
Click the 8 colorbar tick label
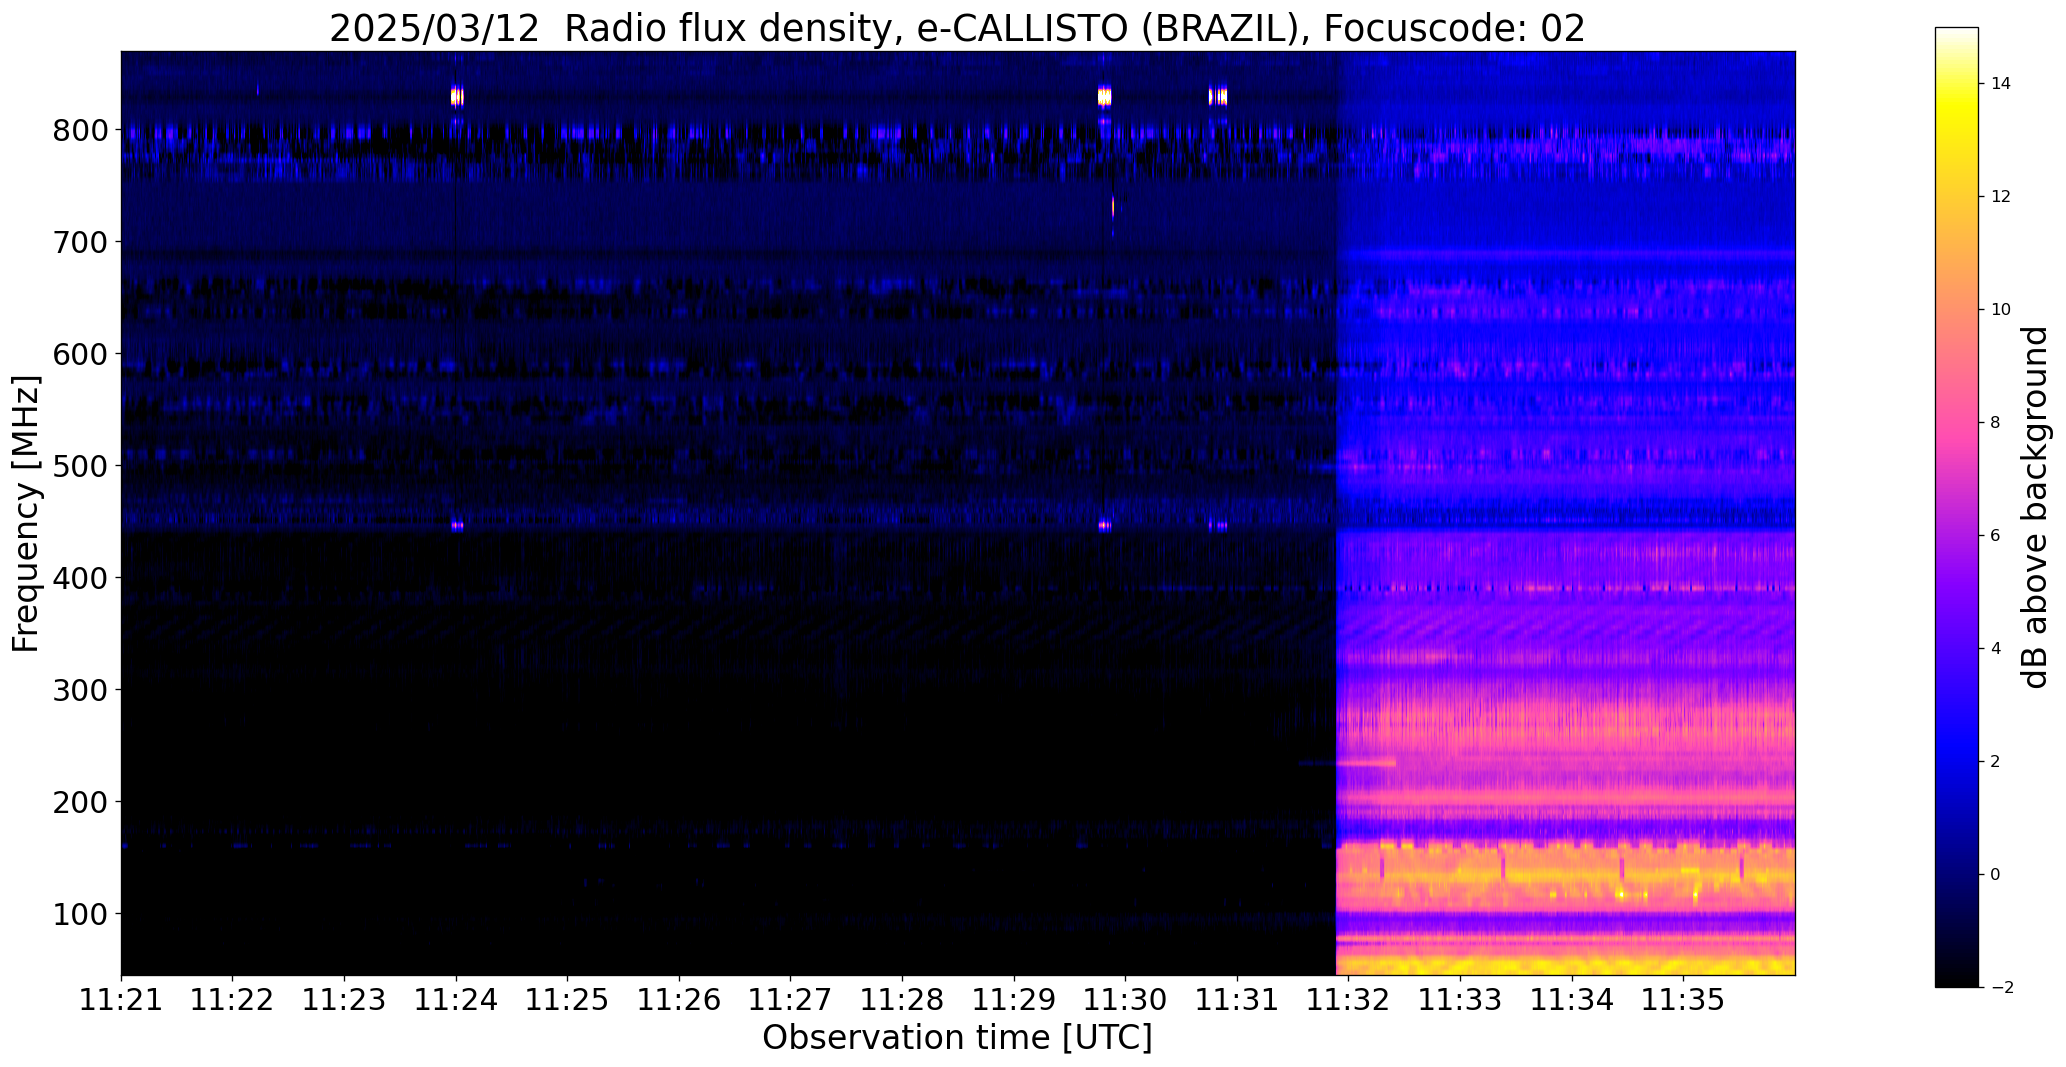(x=1995, y=423)
